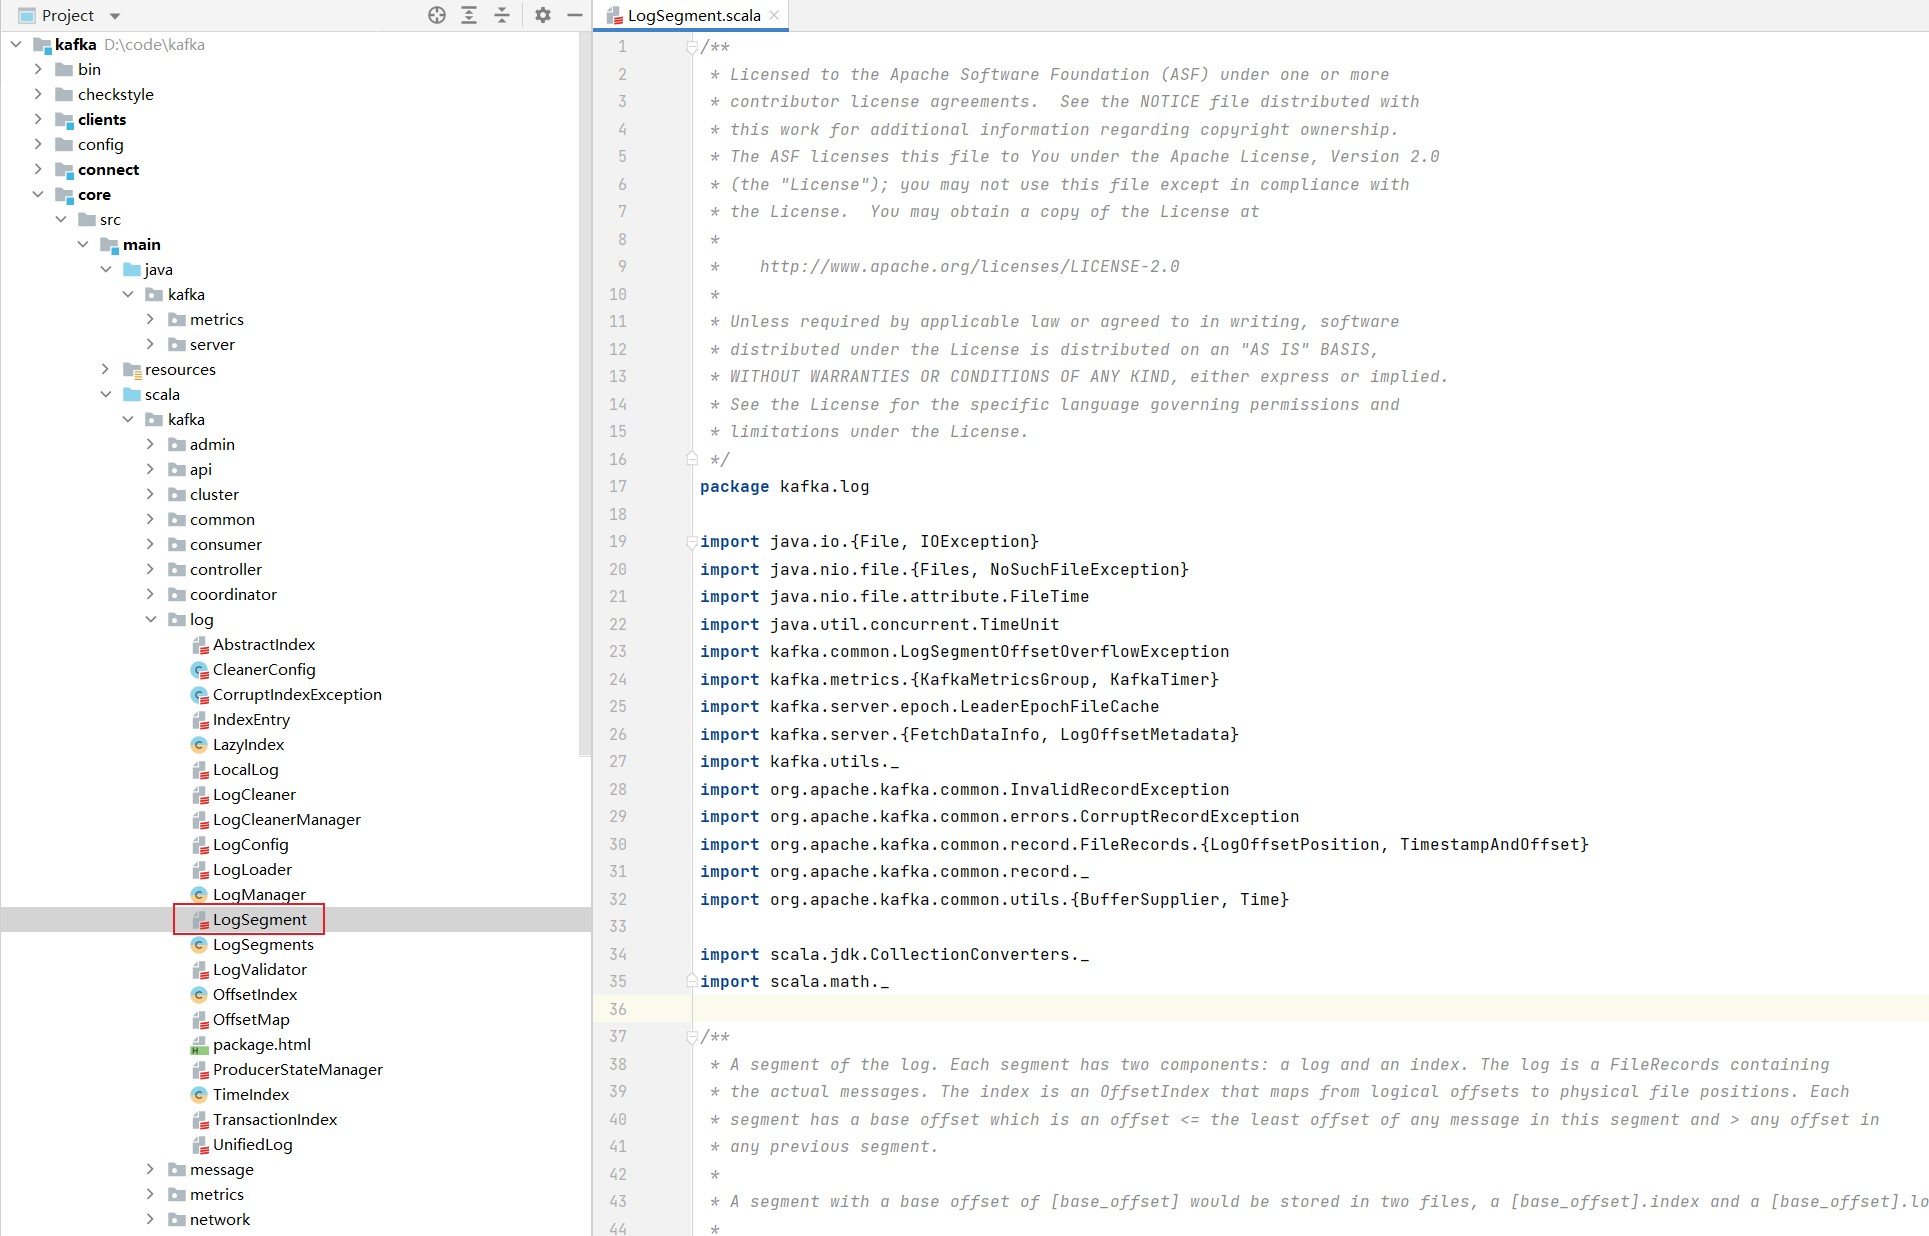Click Collapse All icon in Project toolbar
This screenshot has width=1929, height=1236.
[x=502, y=15]
